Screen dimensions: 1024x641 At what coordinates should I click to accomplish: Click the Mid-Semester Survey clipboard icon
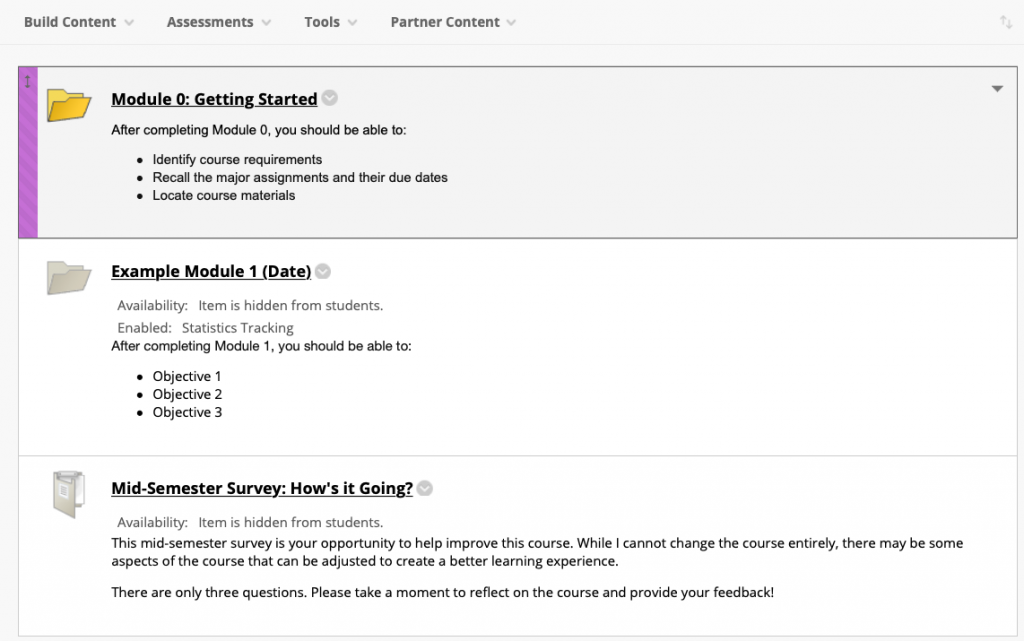click(x=69, y=494)
